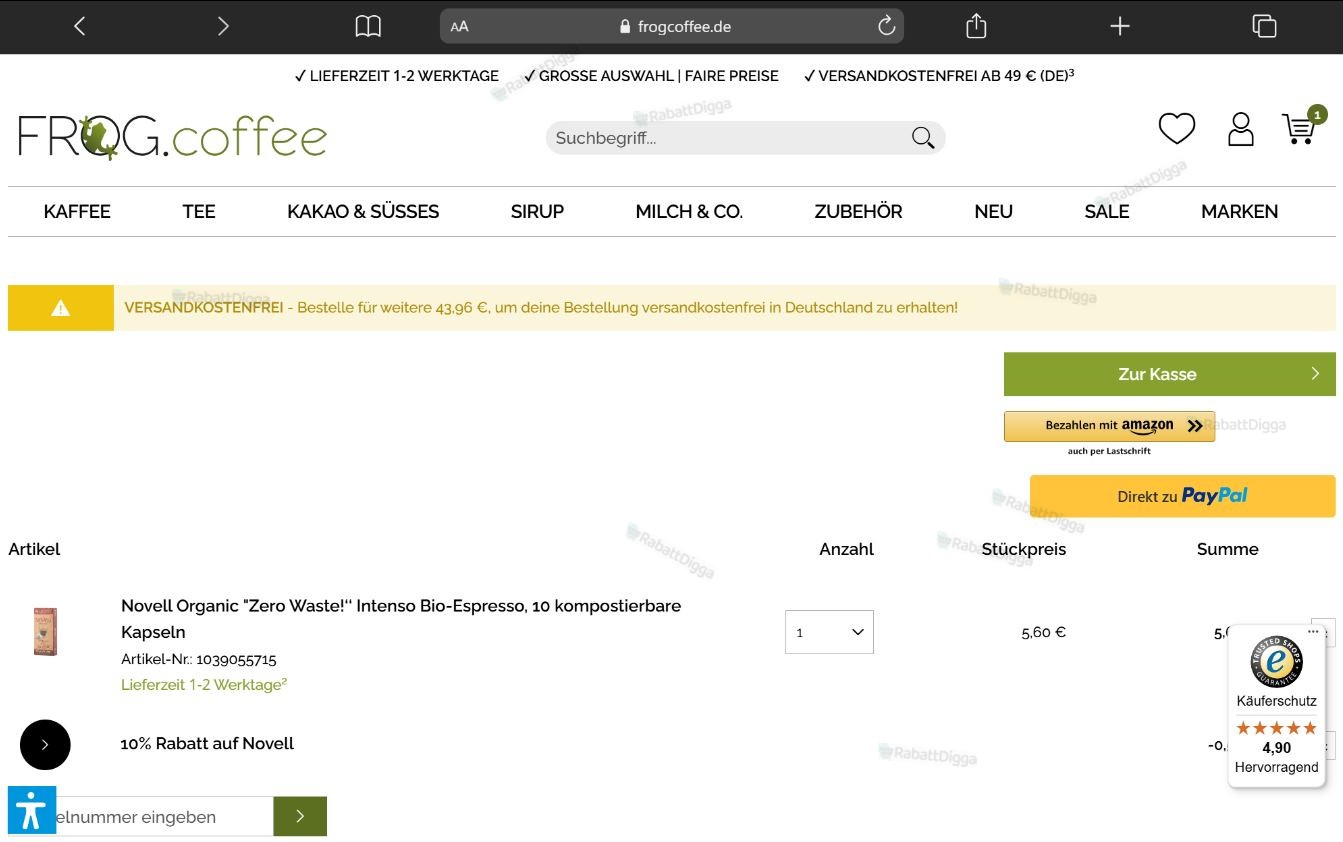Go forward with the browser forward arrow
Viewport: 1343px width, 842px height.
coord(223,27)
